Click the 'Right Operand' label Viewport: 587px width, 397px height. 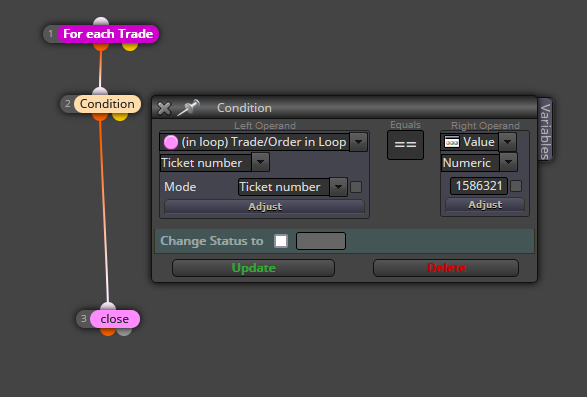click(485, 125)
